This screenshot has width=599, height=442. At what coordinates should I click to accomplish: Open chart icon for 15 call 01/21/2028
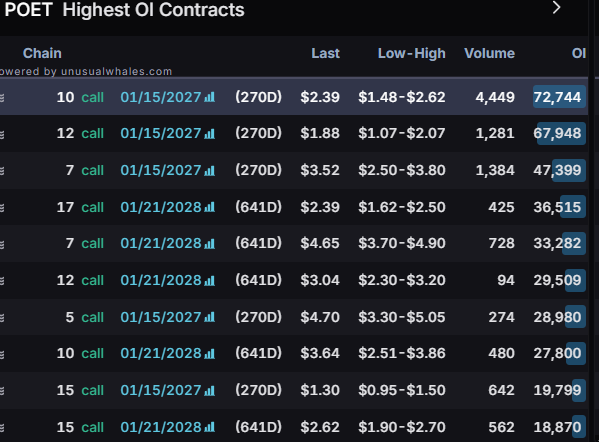click(209, 427)
